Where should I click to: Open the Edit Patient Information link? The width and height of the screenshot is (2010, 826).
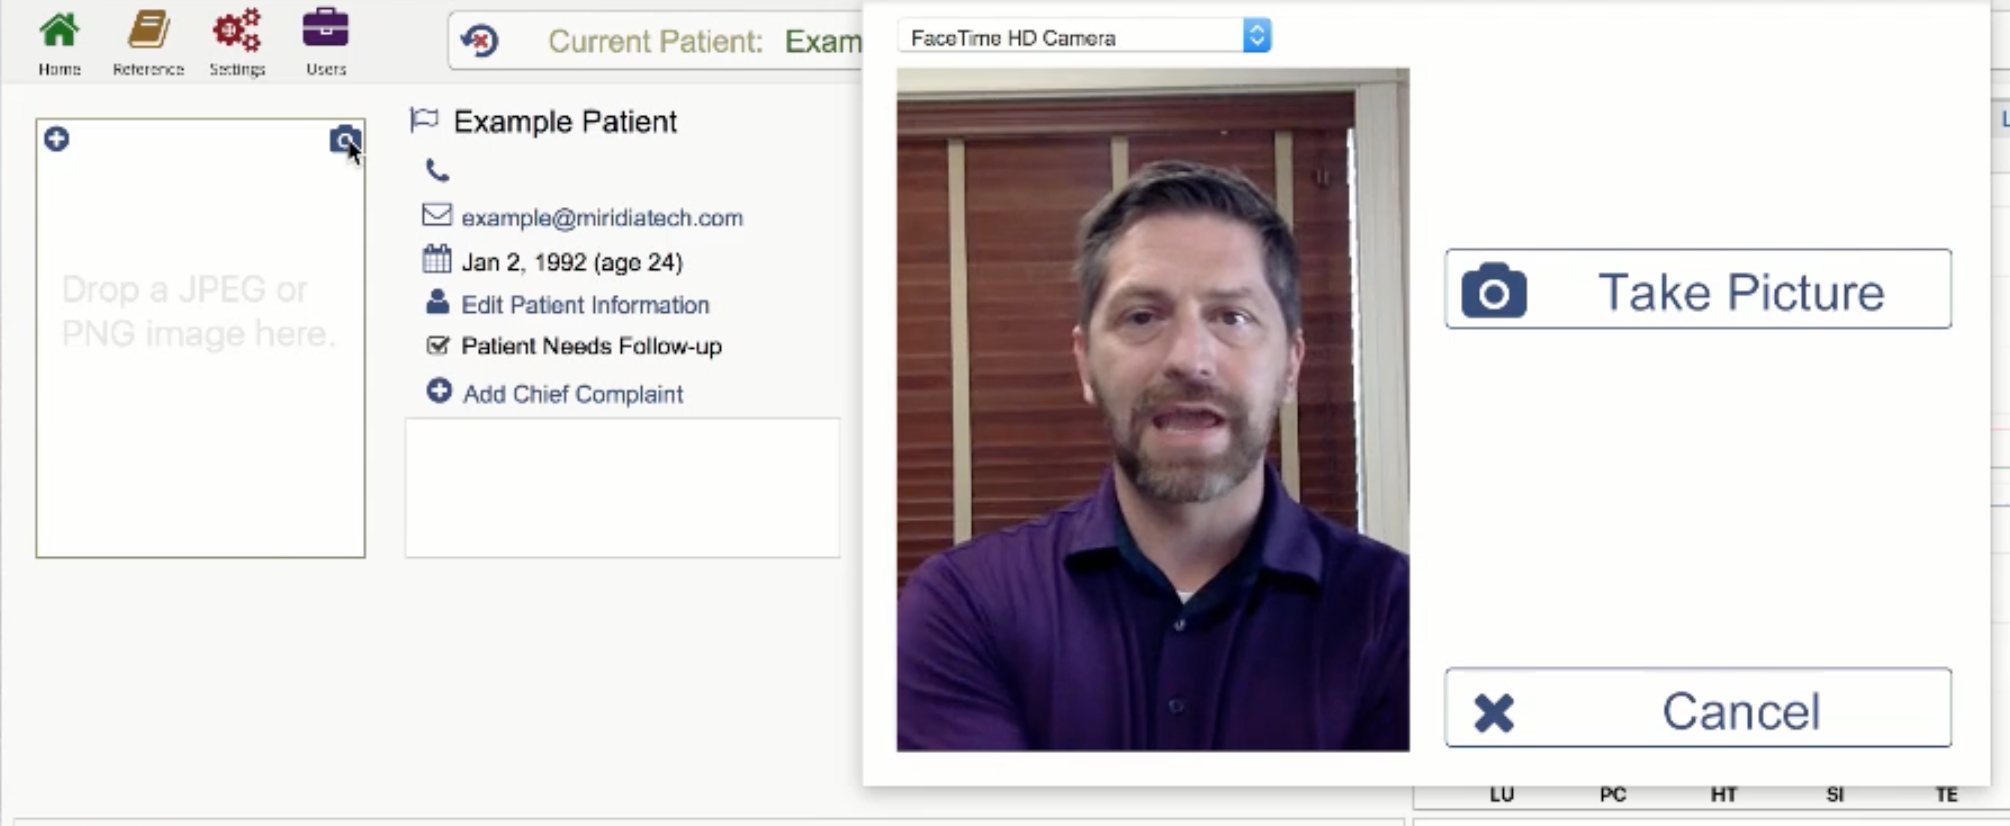(x=585, y=305)
